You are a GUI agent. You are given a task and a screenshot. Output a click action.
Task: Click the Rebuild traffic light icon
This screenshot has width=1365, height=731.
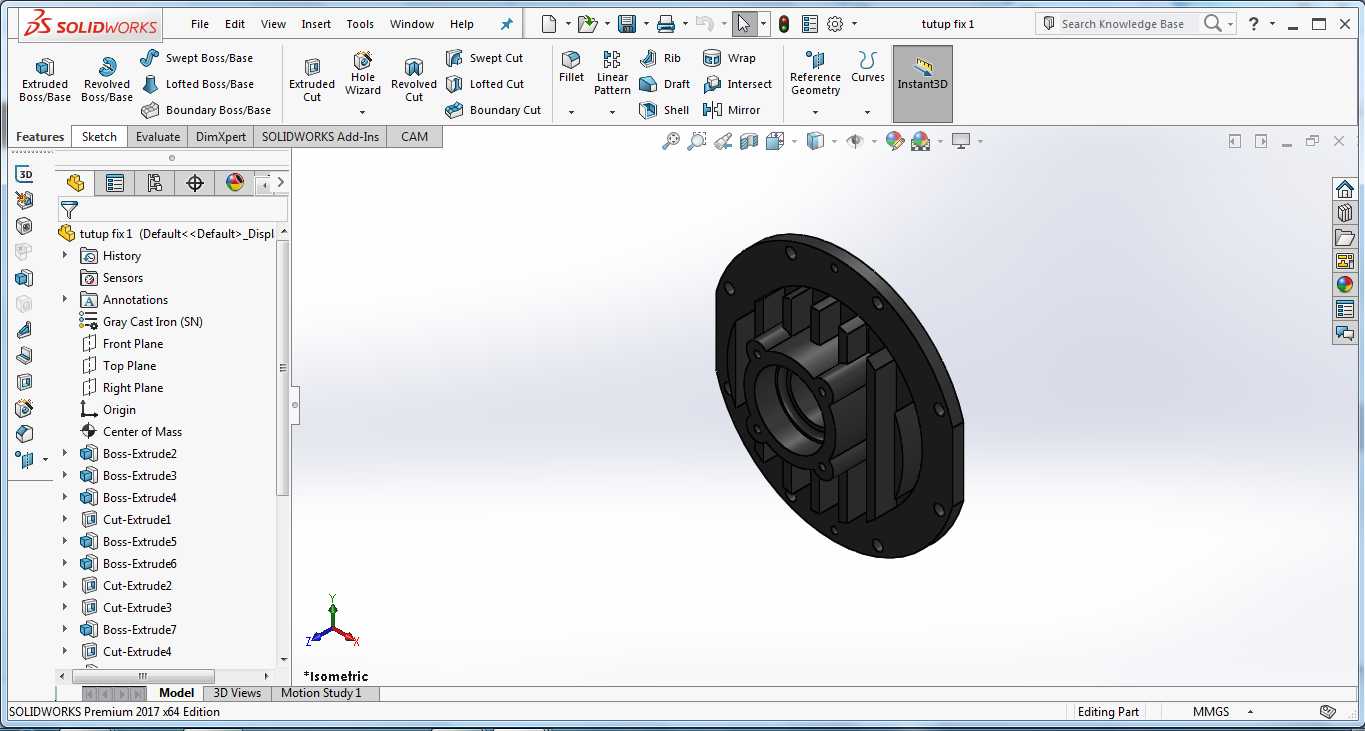point(784,24)
